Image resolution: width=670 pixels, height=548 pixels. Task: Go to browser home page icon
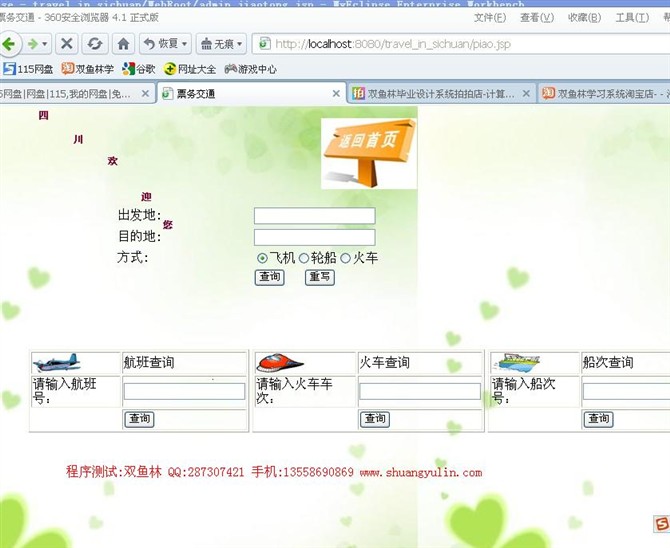(x=123, y=44)
